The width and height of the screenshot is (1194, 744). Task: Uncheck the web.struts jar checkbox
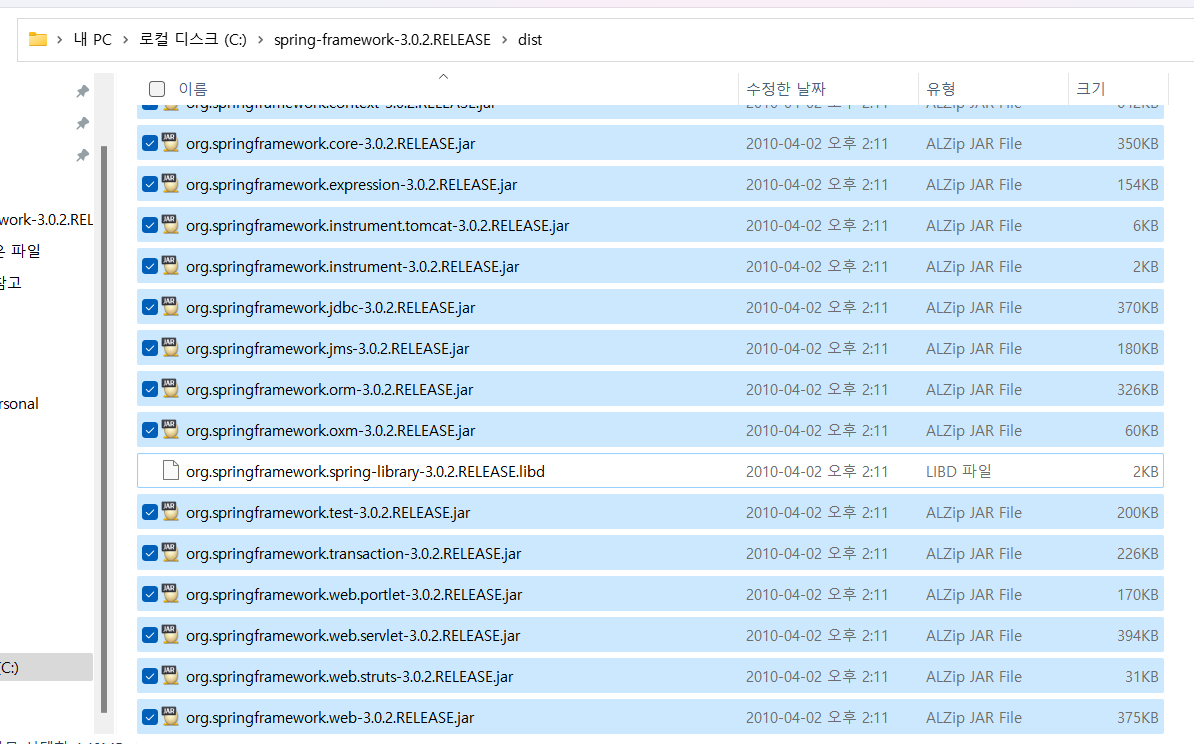(150, 676)
